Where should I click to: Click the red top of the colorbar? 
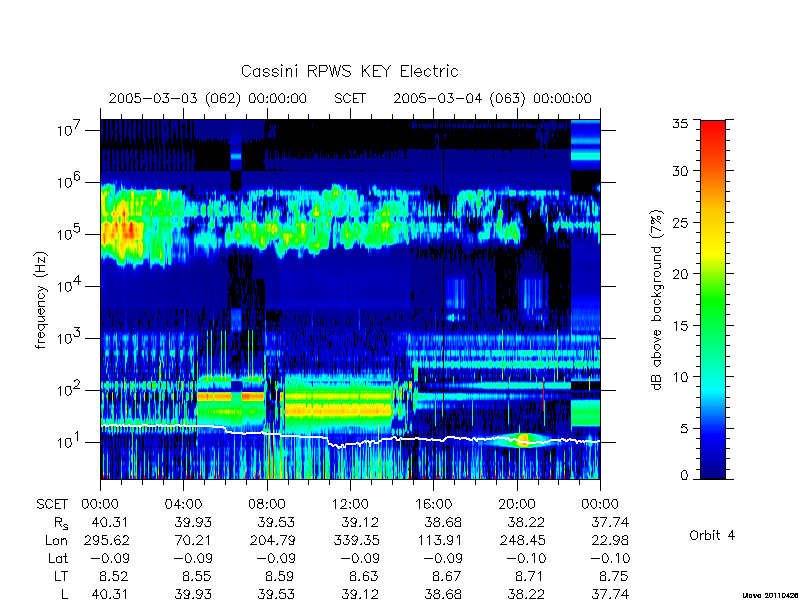point(713,128)
